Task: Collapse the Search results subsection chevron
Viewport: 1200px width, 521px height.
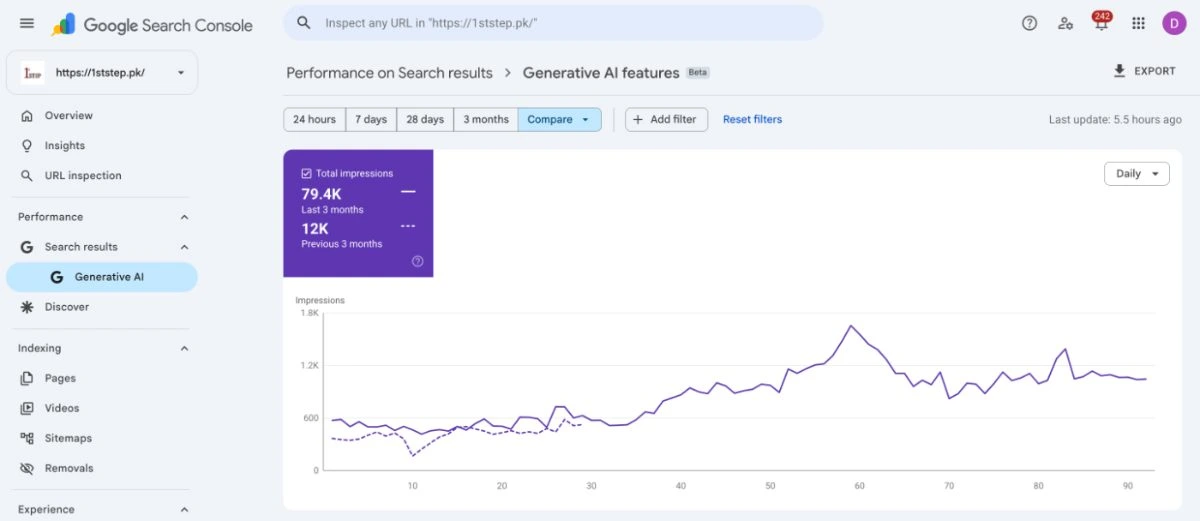Action: pyautogui.click(x=184, y=247)
